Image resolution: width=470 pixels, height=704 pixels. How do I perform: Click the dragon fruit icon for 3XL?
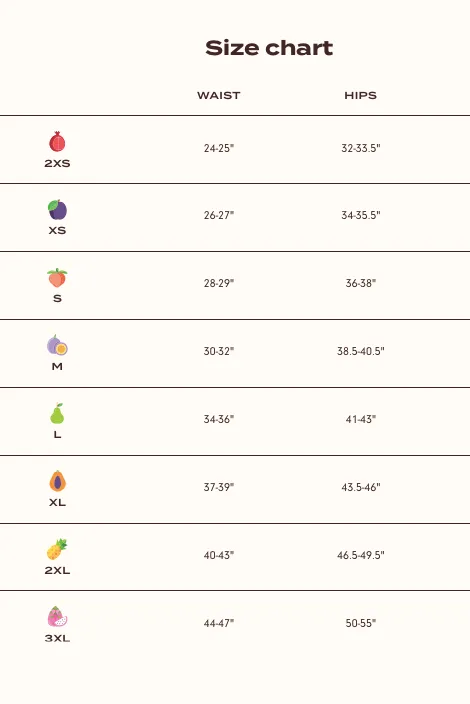(x=57, y=617)
